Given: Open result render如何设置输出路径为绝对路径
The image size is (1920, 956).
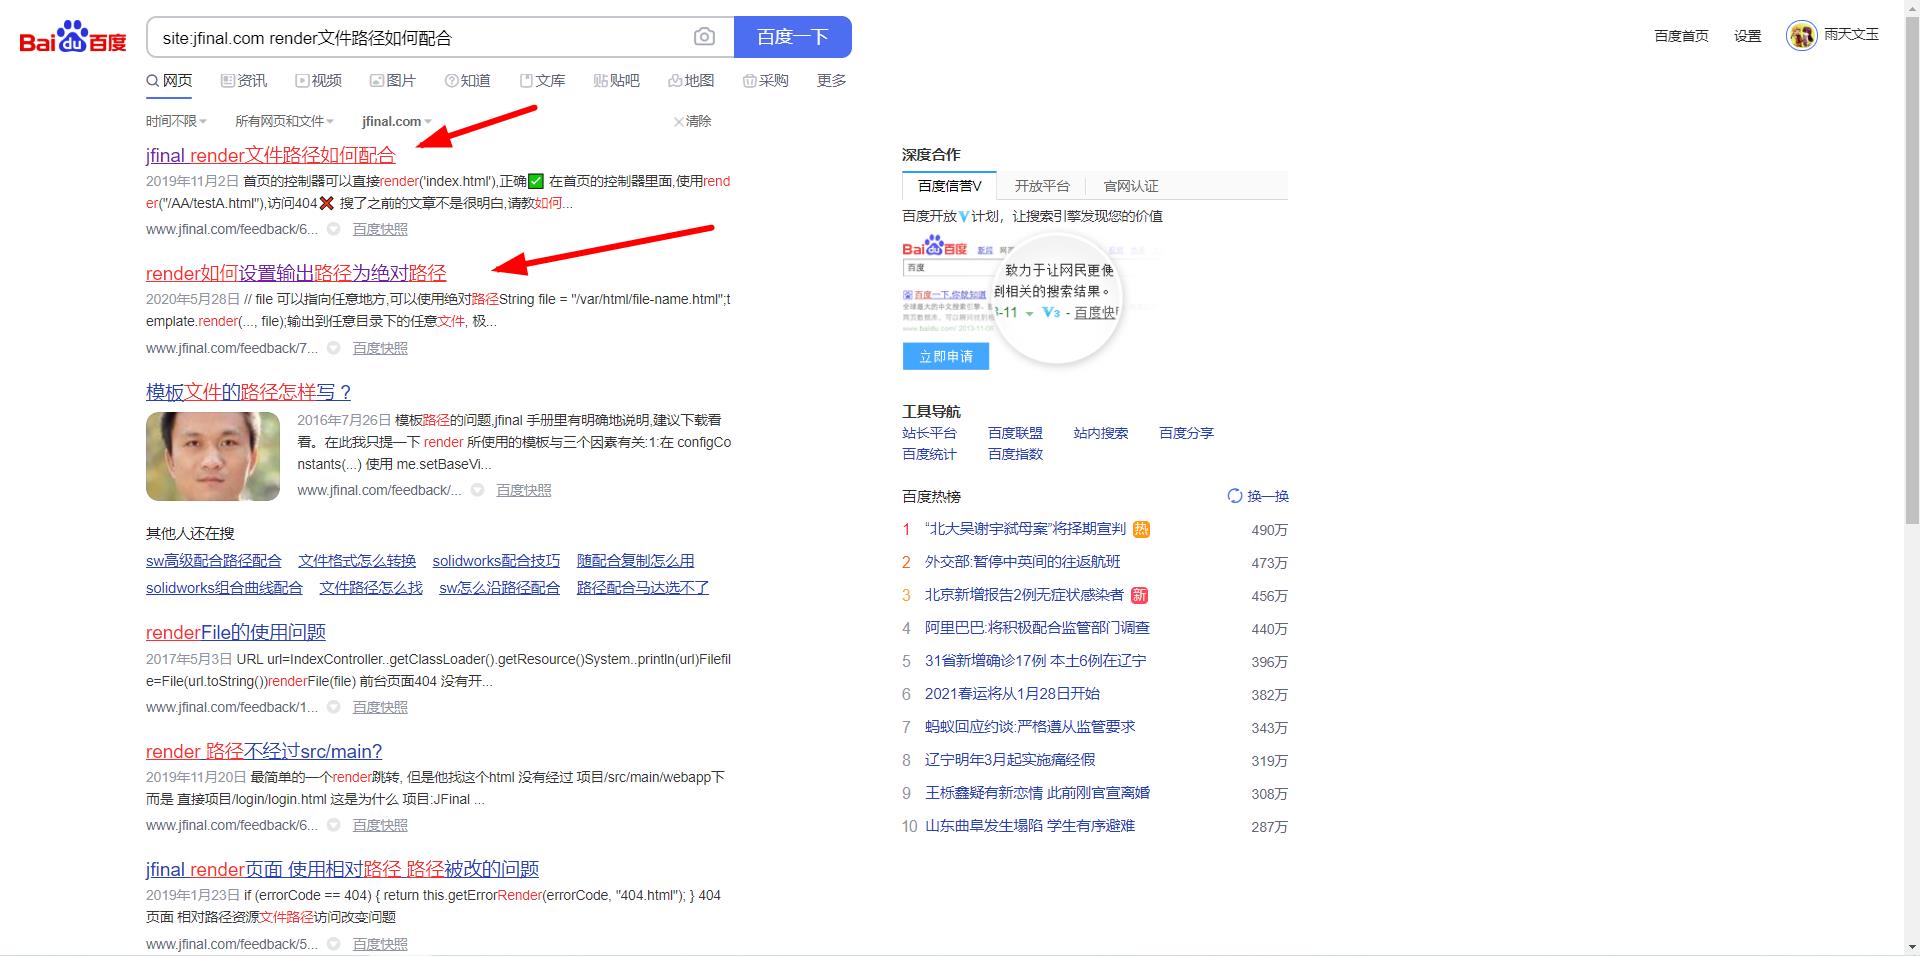Looking at the screenshot, I should [296, 273].
